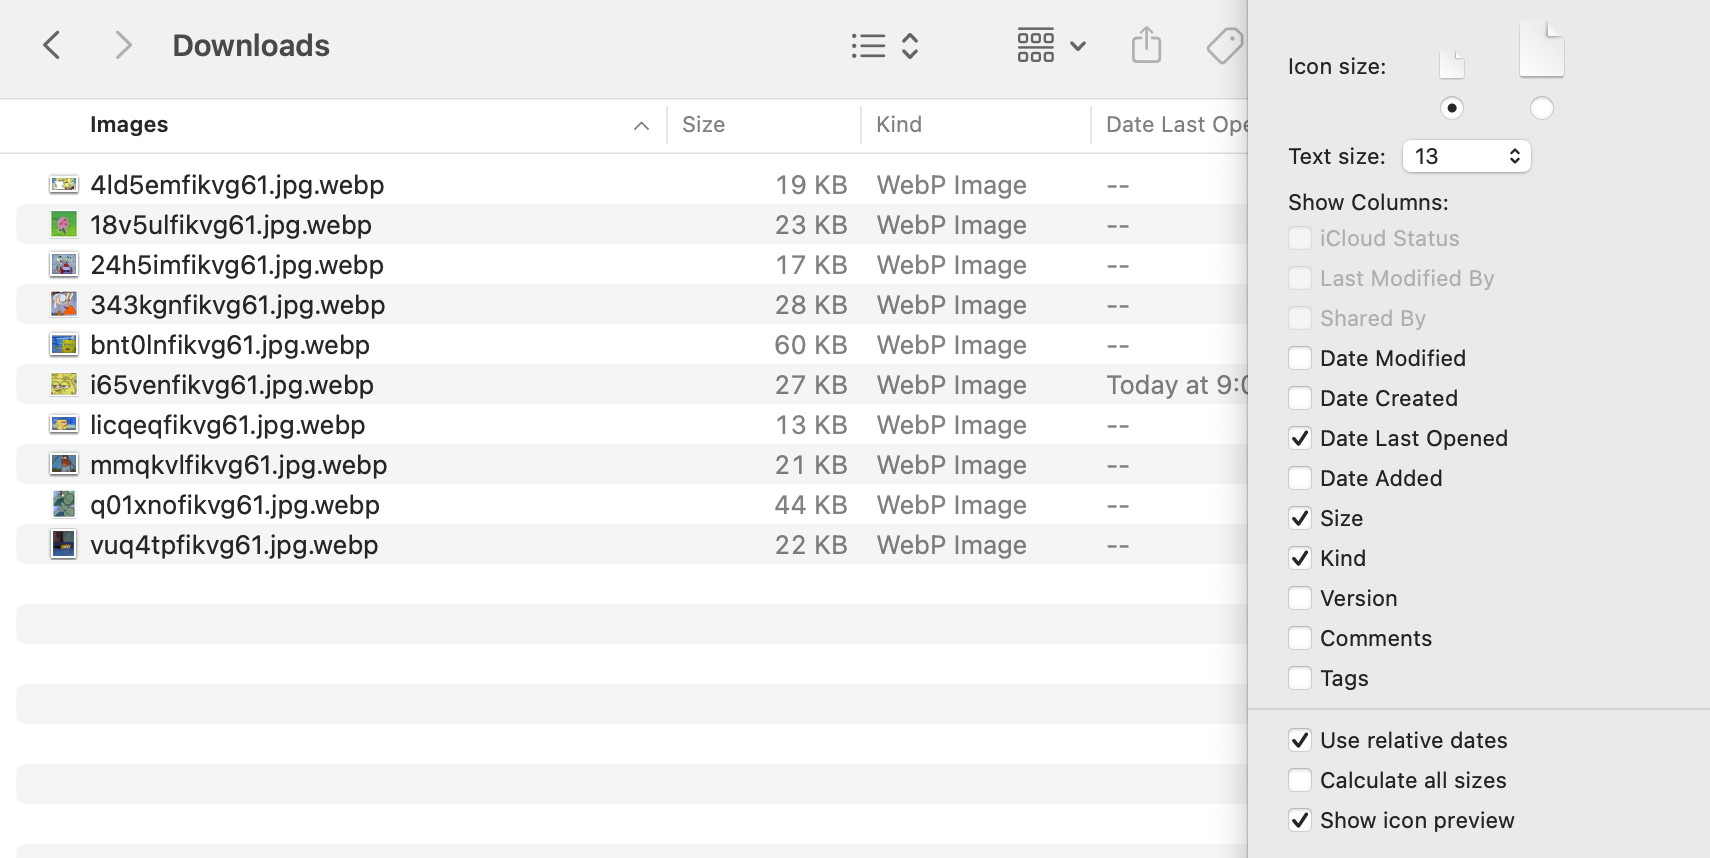Uncheck the Kind column checkbox
Viewport: 1710px width, 858px height.
coord(1300,558)
